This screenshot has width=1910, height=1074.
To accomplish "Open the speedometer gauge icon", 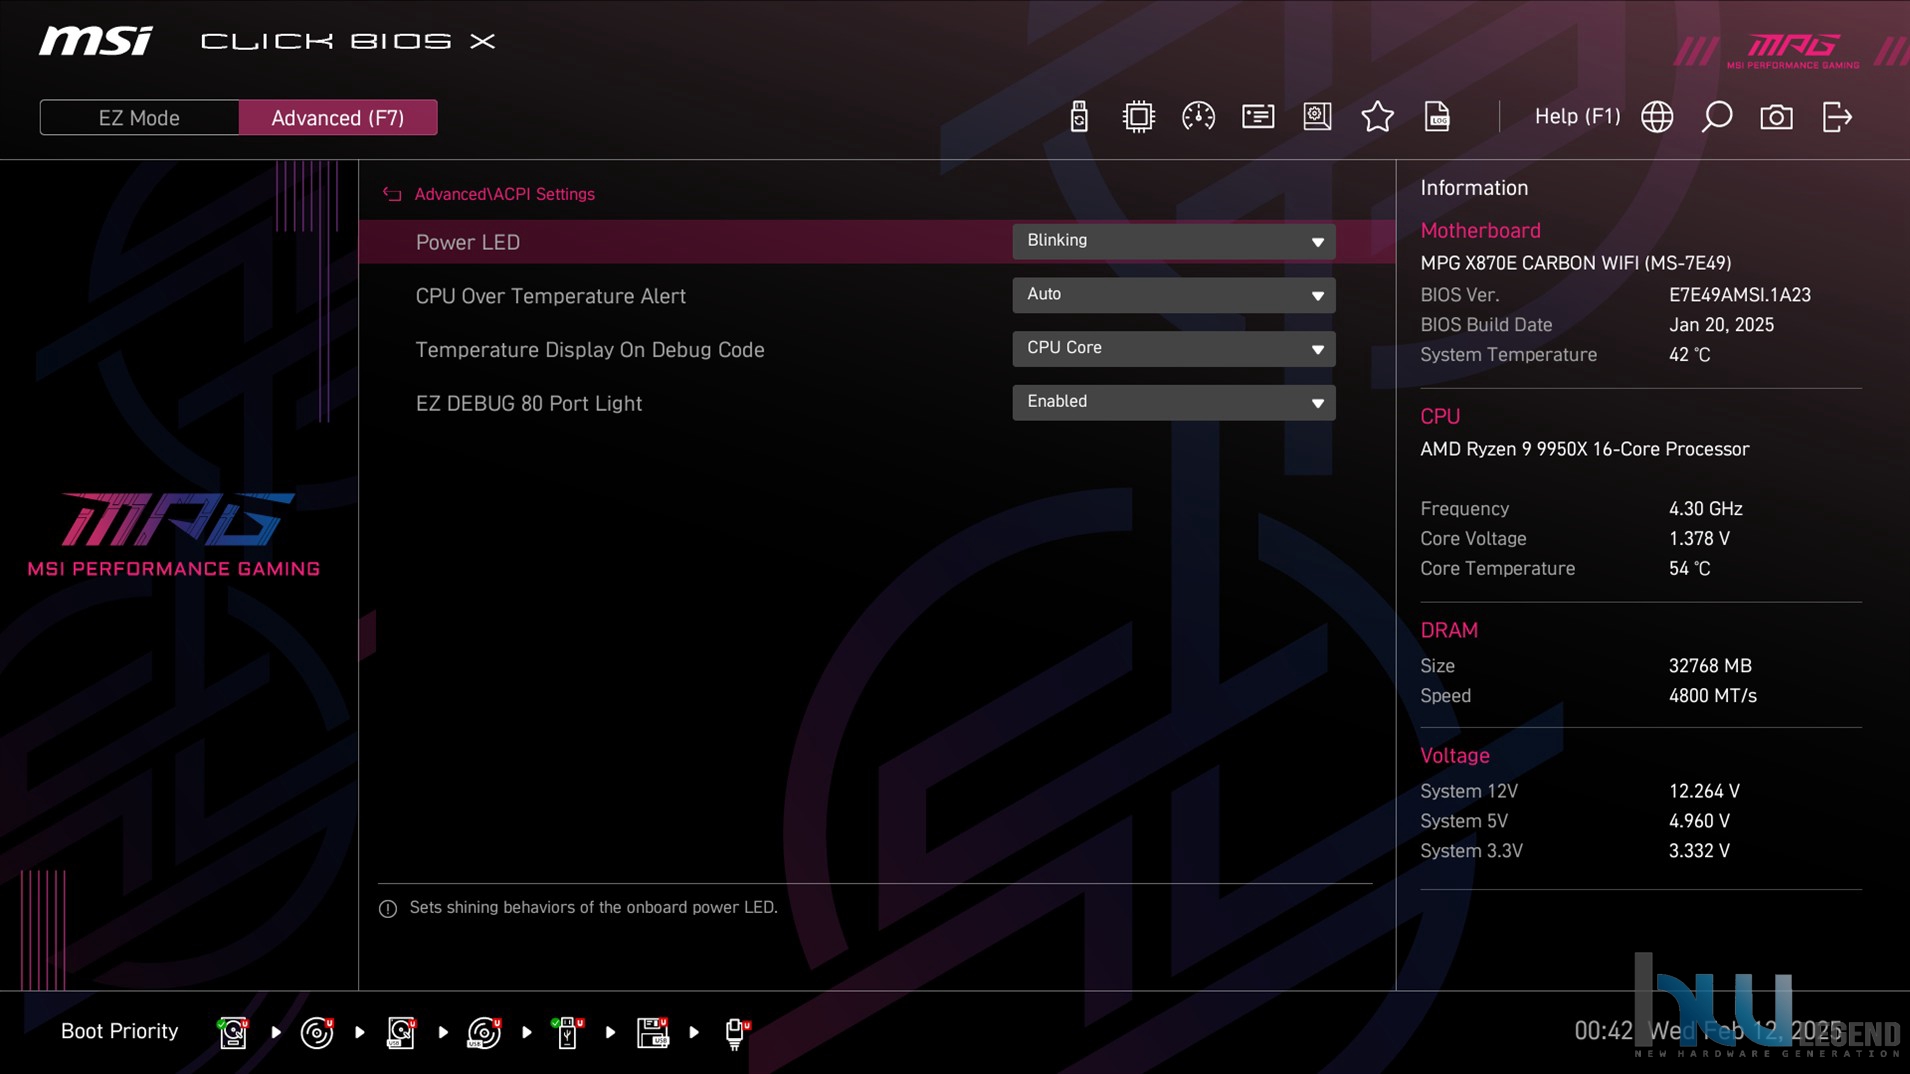I will (1198, 117).
